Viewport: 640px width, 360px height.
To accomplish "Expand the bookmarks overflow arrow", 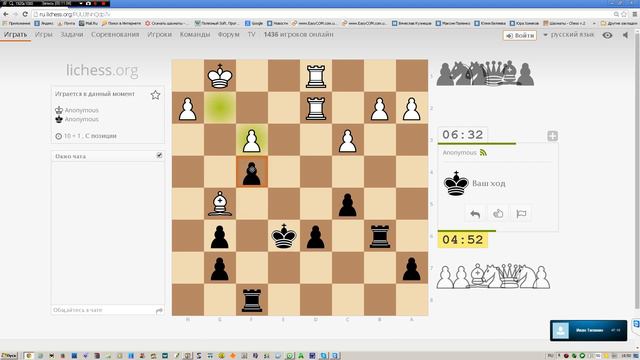I will coord(594,23).
